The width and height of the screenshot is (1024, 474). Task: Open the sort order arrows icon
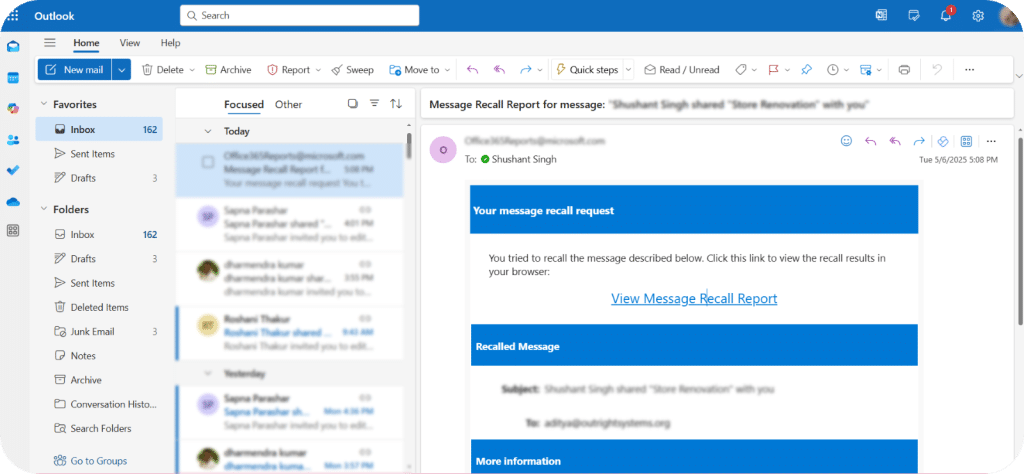tap(396, 104)
